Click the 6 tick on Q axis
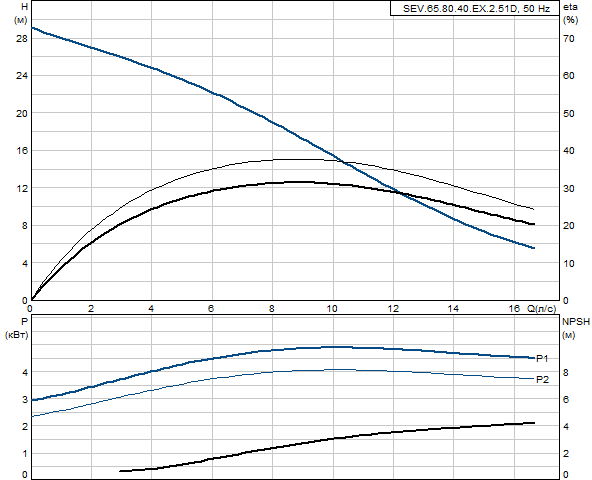 click(211, 309)
